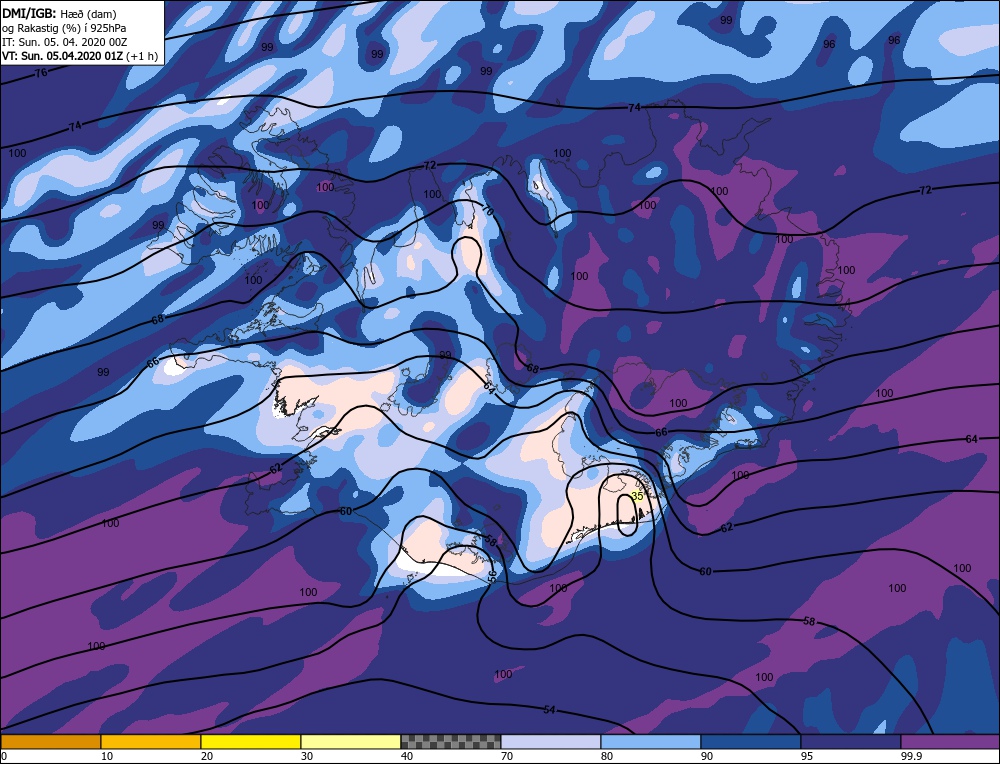Click the 'og Rakastig (%) í 925hPa' line
The width and height of the screenshot is (1000, 764).
64,28
